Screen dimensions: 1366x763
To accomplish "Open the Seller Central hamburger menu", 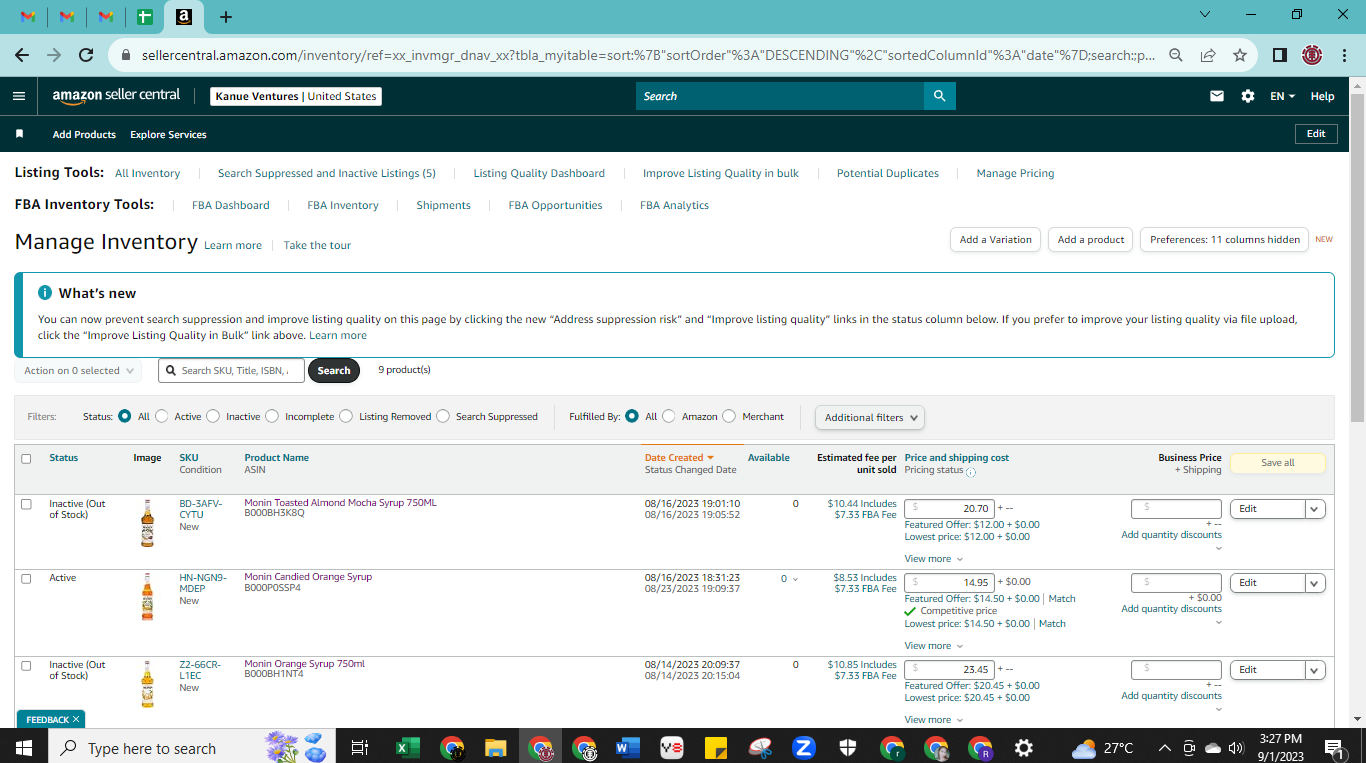I will (x=19, y=96).
